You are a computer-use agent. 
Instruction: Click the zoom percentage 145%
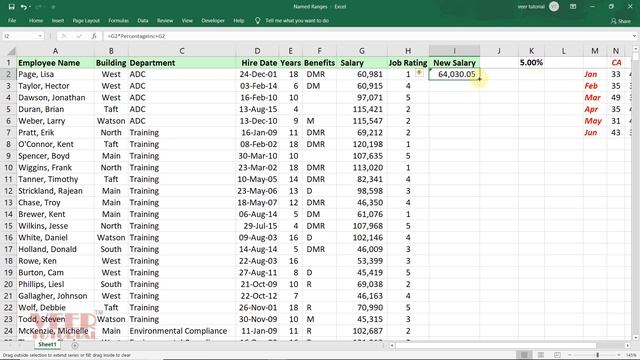point(631,355)
